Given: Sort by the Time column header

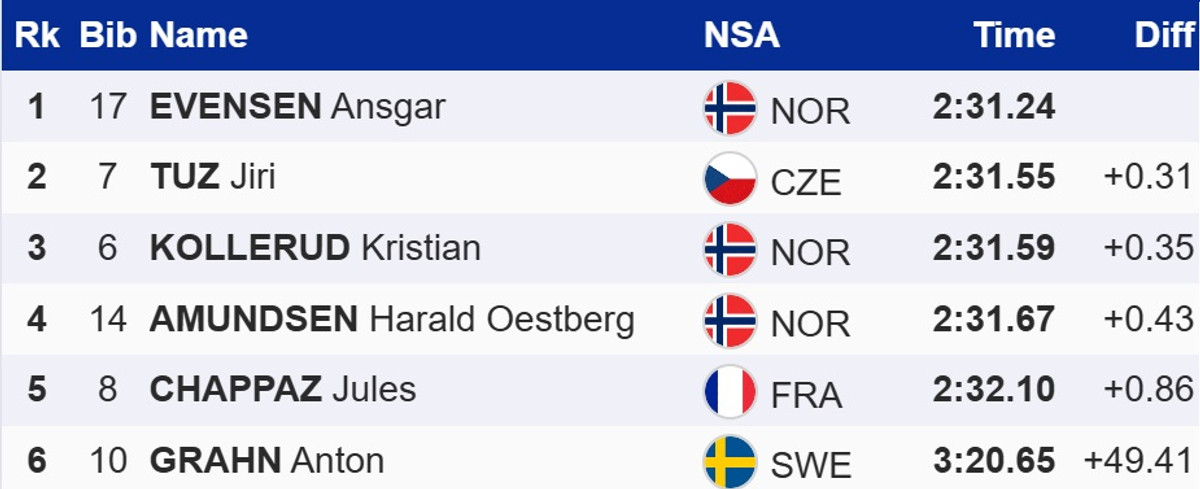Looking at the screenshot, I should point(1015,36).
